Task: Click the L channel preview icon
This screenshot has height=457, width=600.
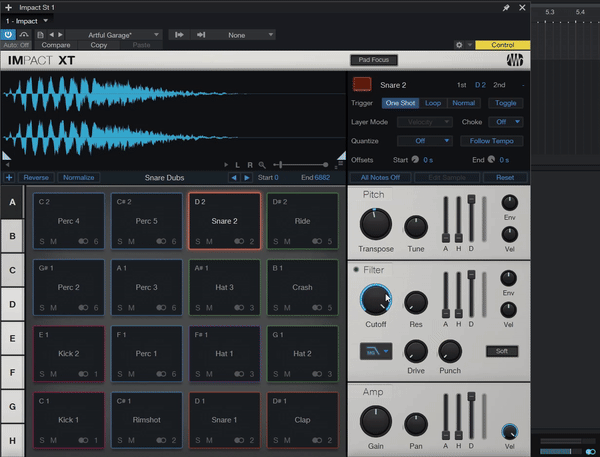Action: click(237, 165)
